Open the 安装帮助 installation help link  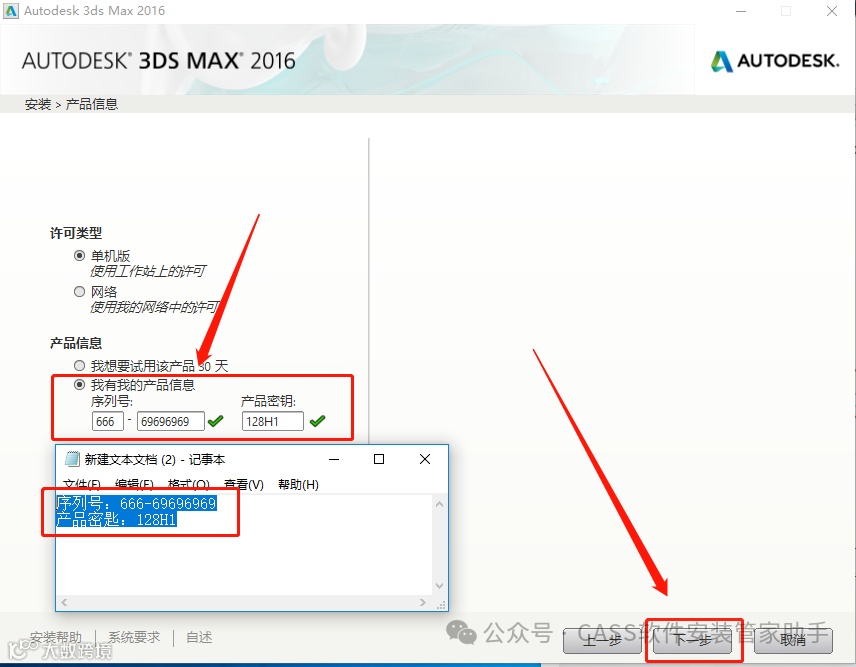[x=56, y=637]
